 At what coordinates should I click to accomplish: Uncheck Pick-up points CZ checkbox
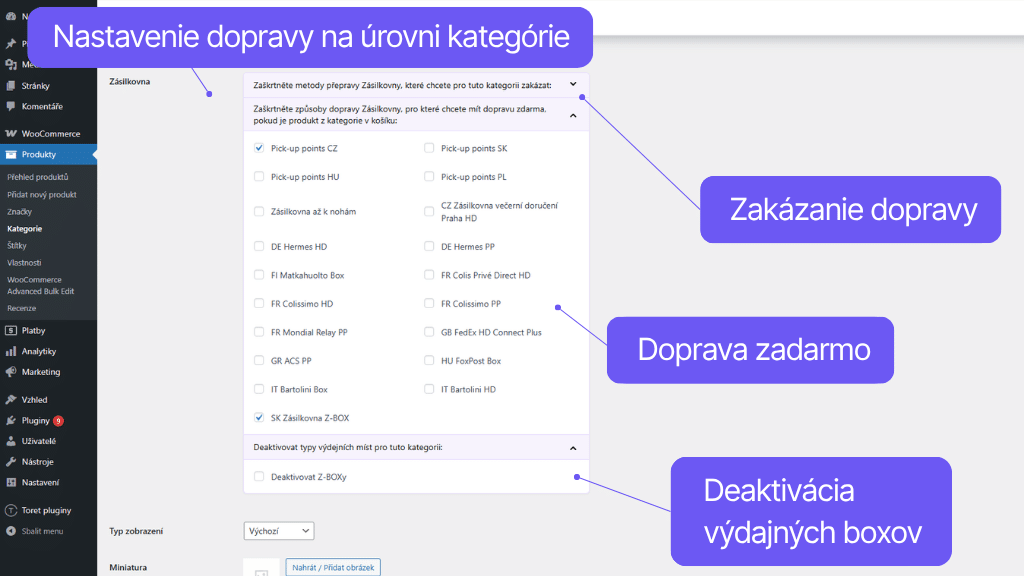pos(259,148)
